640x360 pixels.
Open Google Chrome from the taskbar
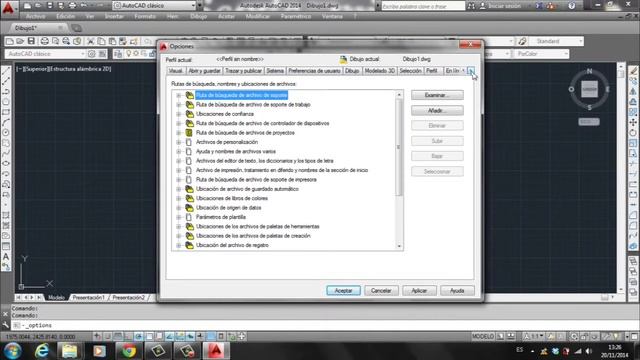click(x=129, y=351)
